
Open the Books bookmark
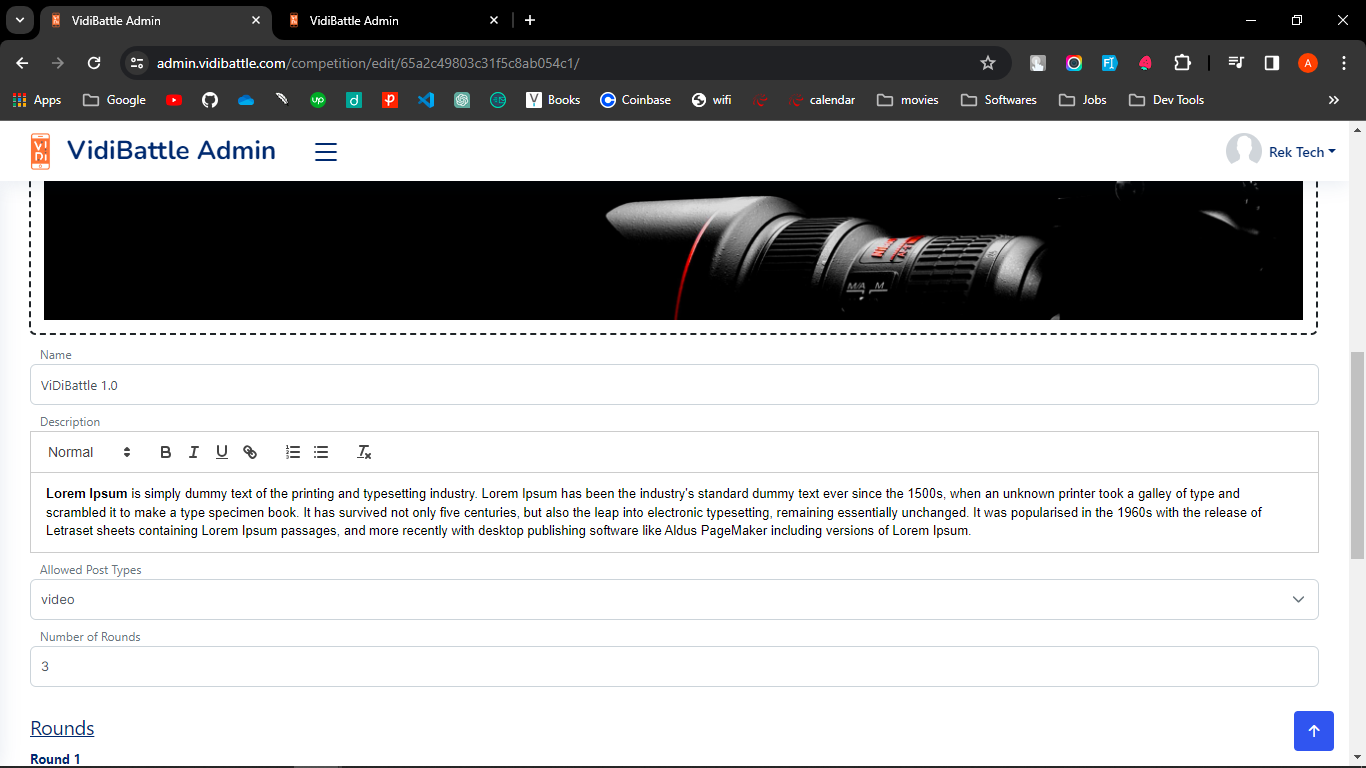[553, 100]
